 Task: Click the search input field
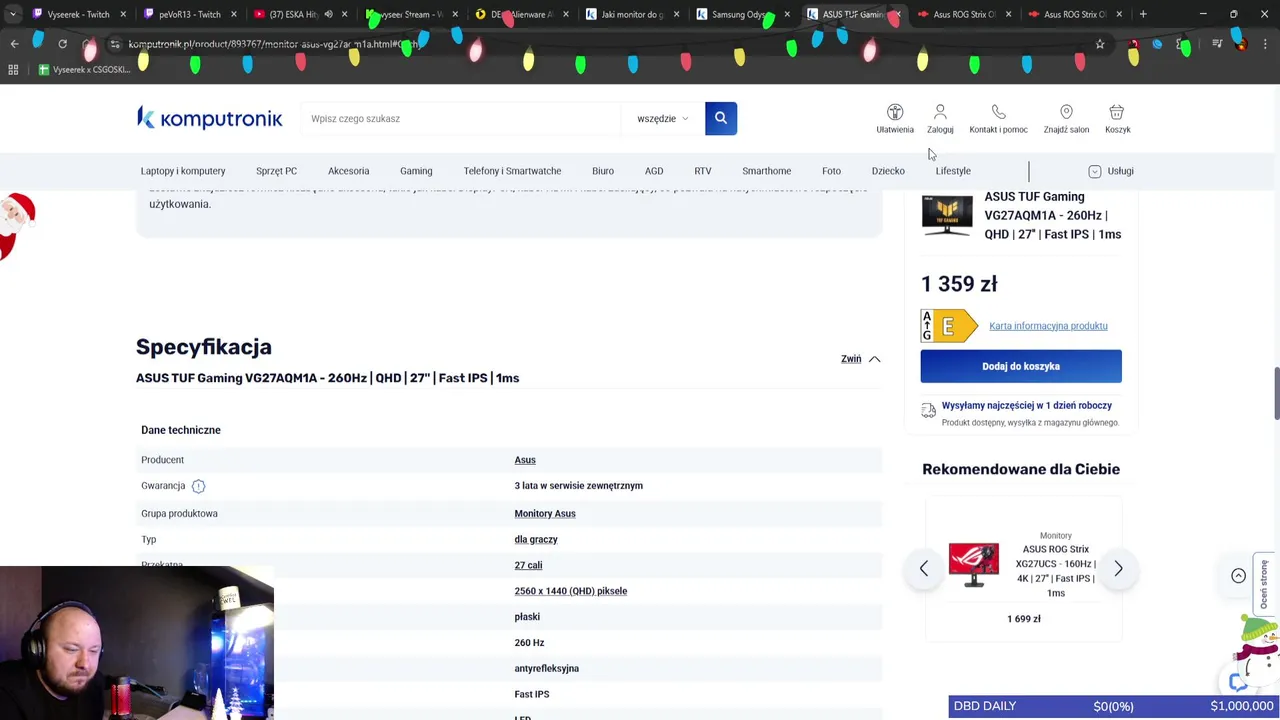coord(462,118)
